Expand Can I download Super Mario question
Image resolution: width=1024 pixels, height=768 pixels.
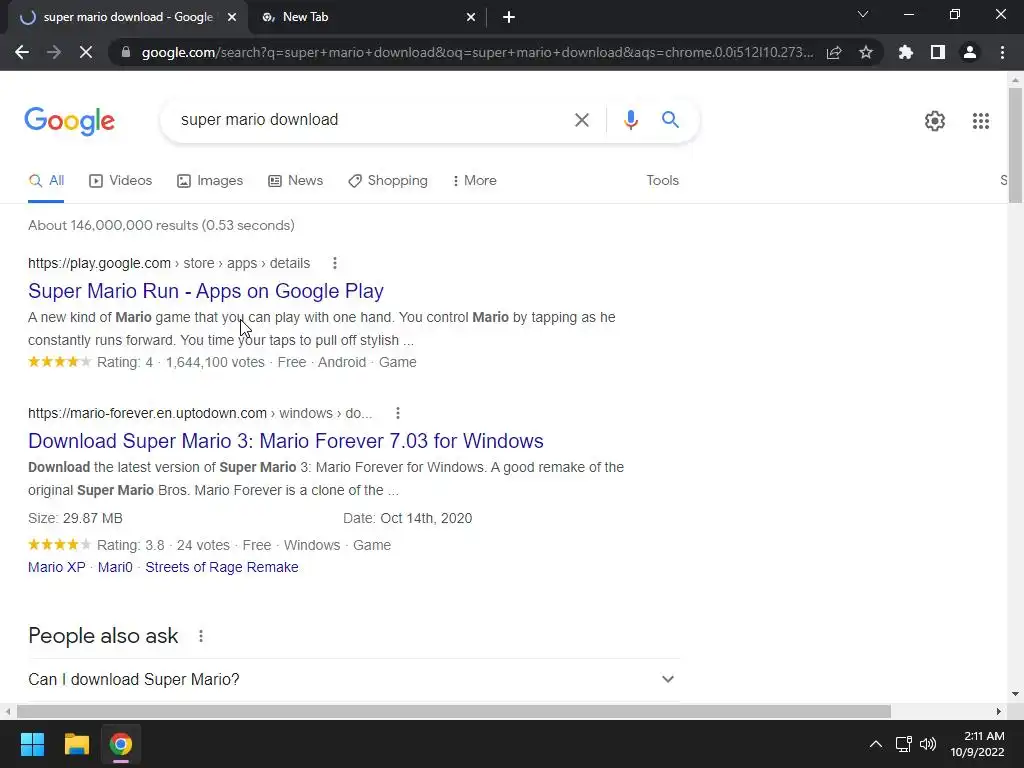pos(353,680)
